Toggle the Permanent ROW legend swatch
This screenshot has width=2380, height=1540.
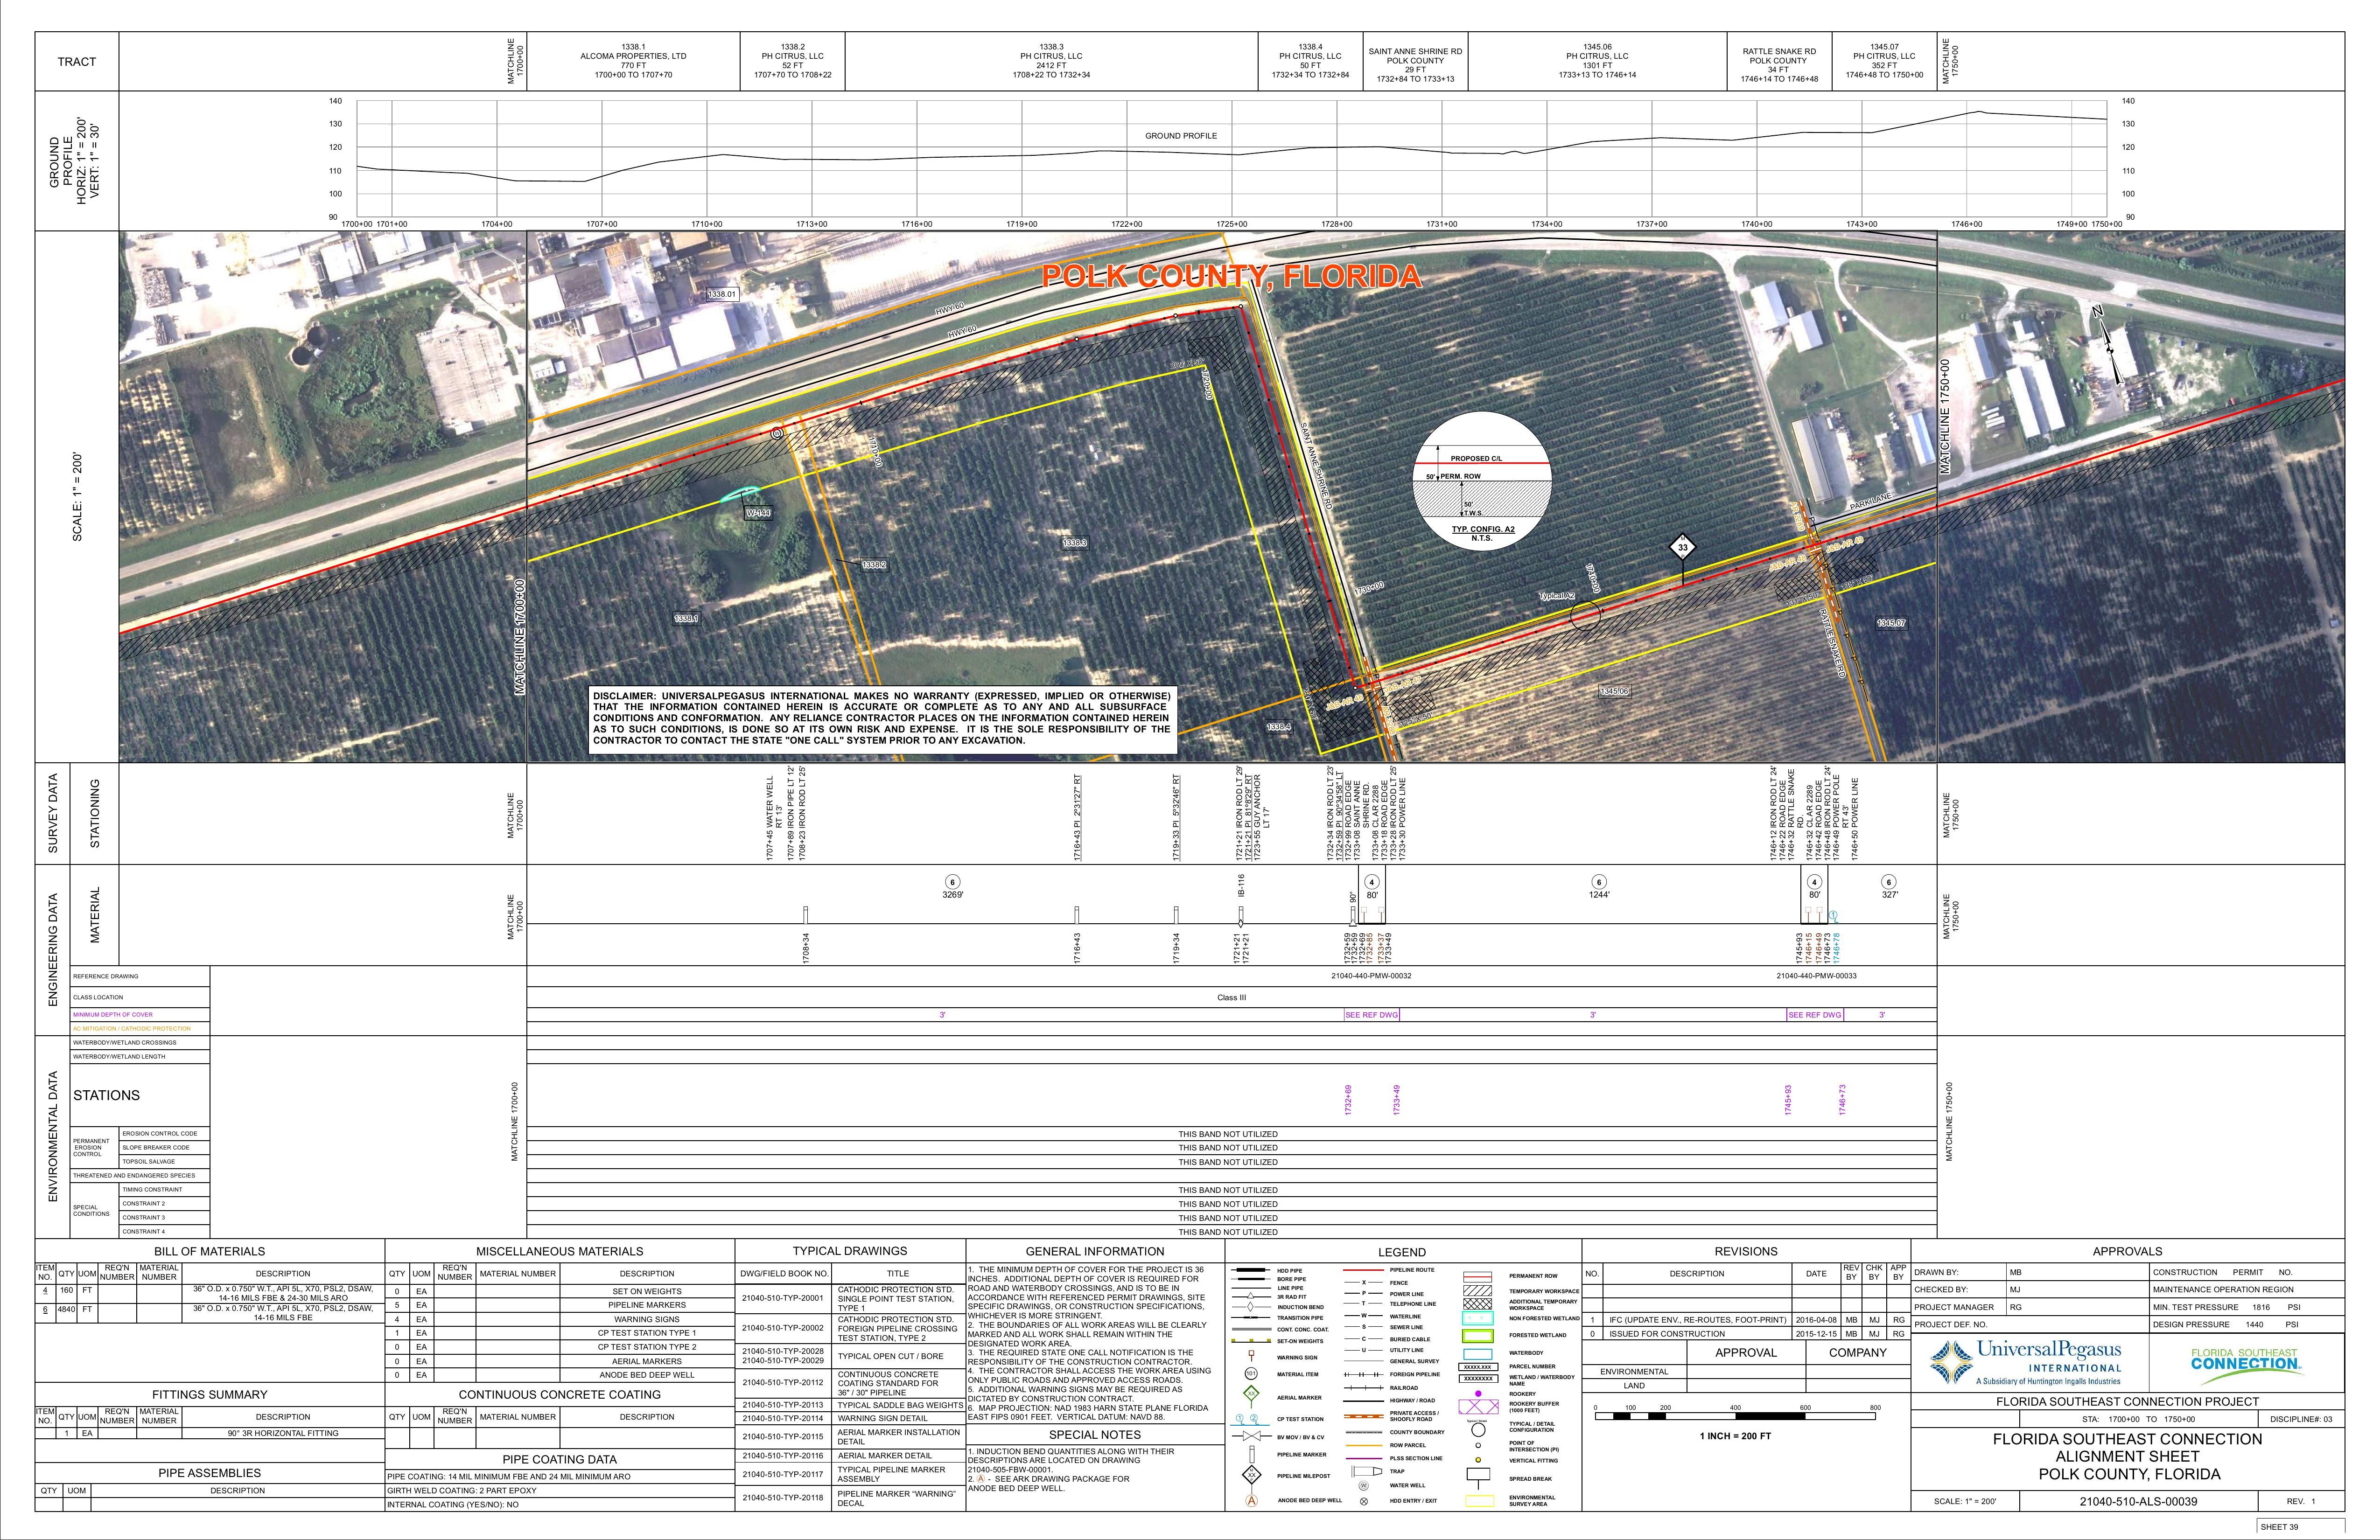pyautogui.click(x=1478, y=1277)
